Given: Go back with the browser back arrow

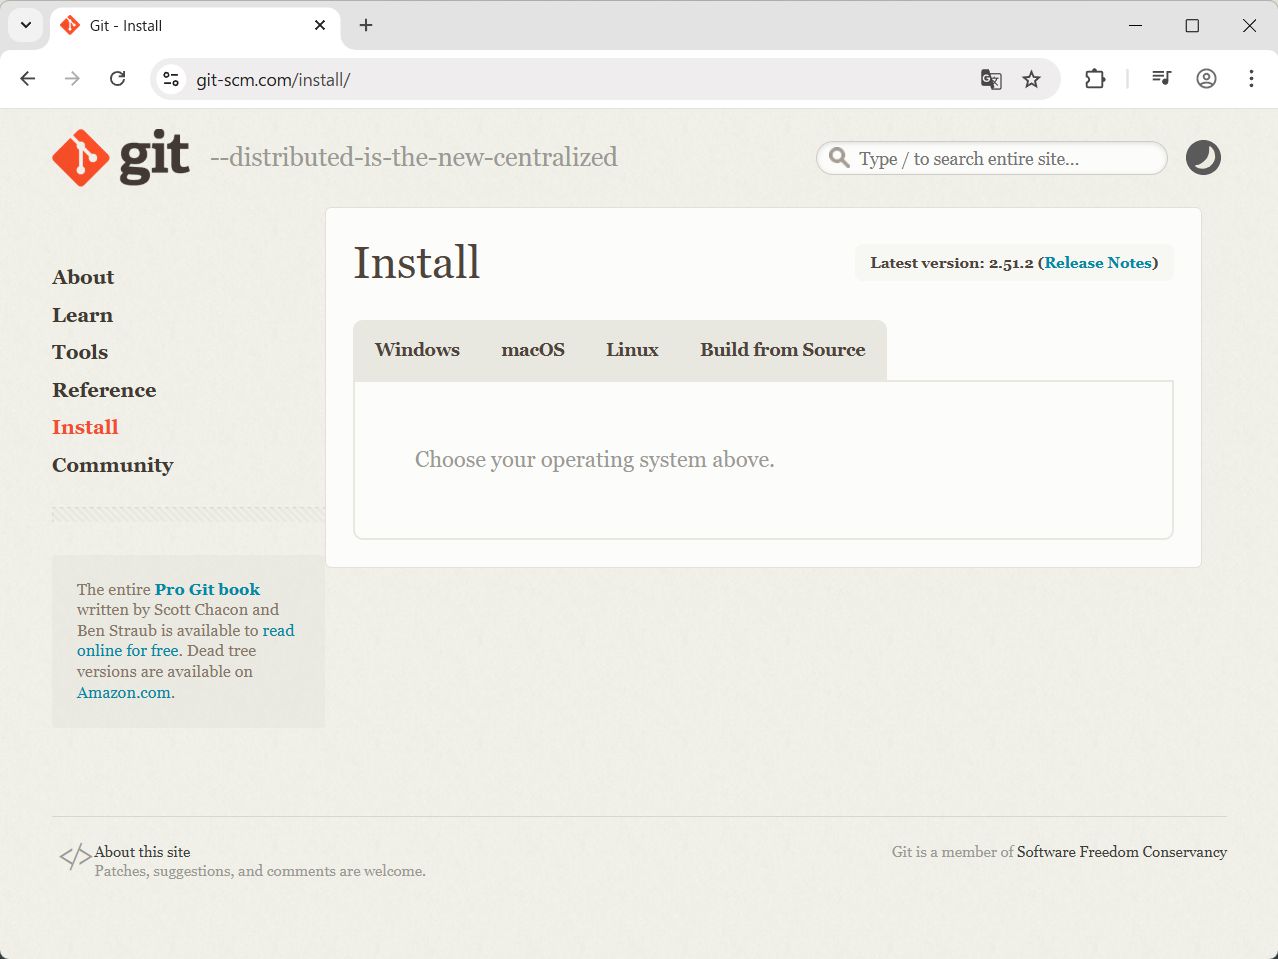Looking at the screenshot, I should point(28,79).
